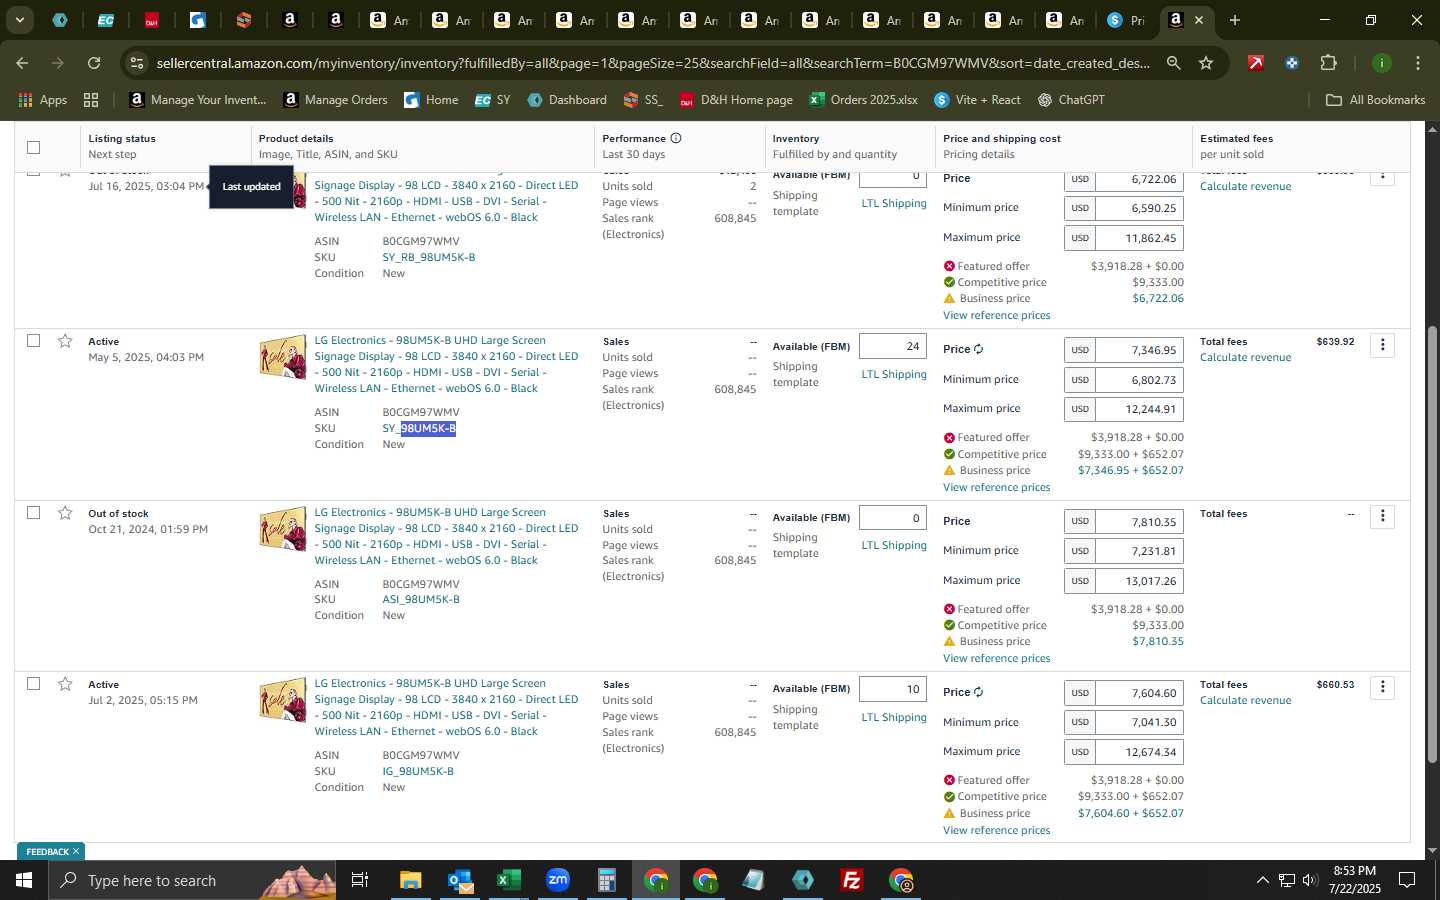Click LTL Shipping link in IG_98UM5K-B row
This screenshot has width=1440, height=900.
tap(894, 717)
